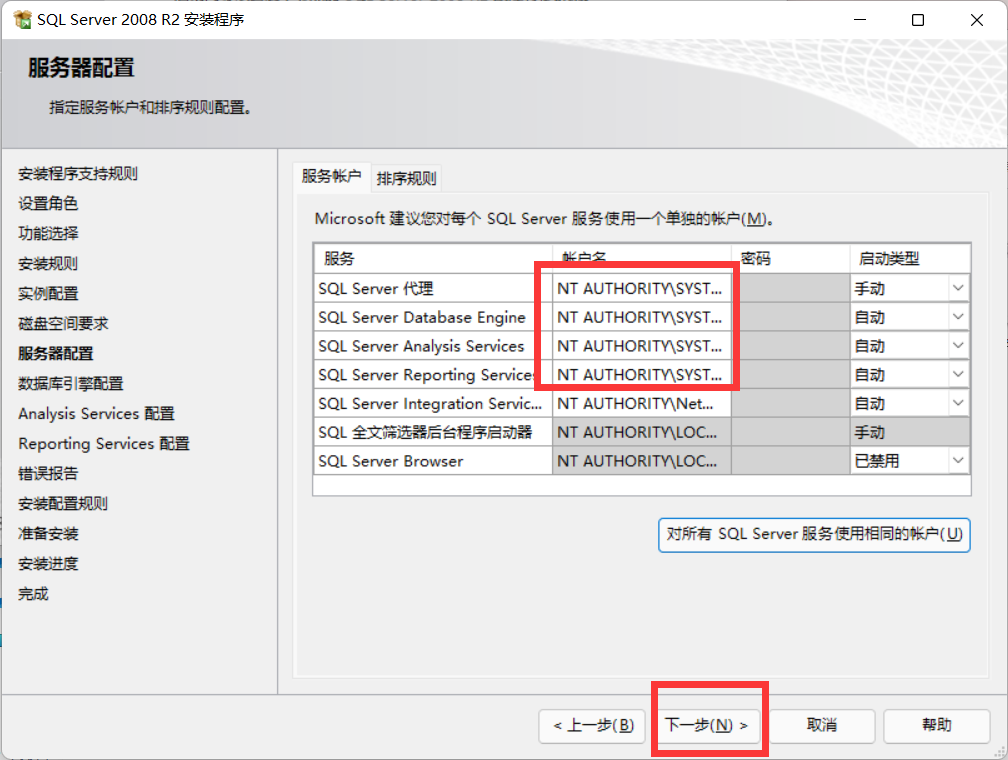Click 对所有 SQL Server 服务使用相同的帐户 button

click(814, 534)
